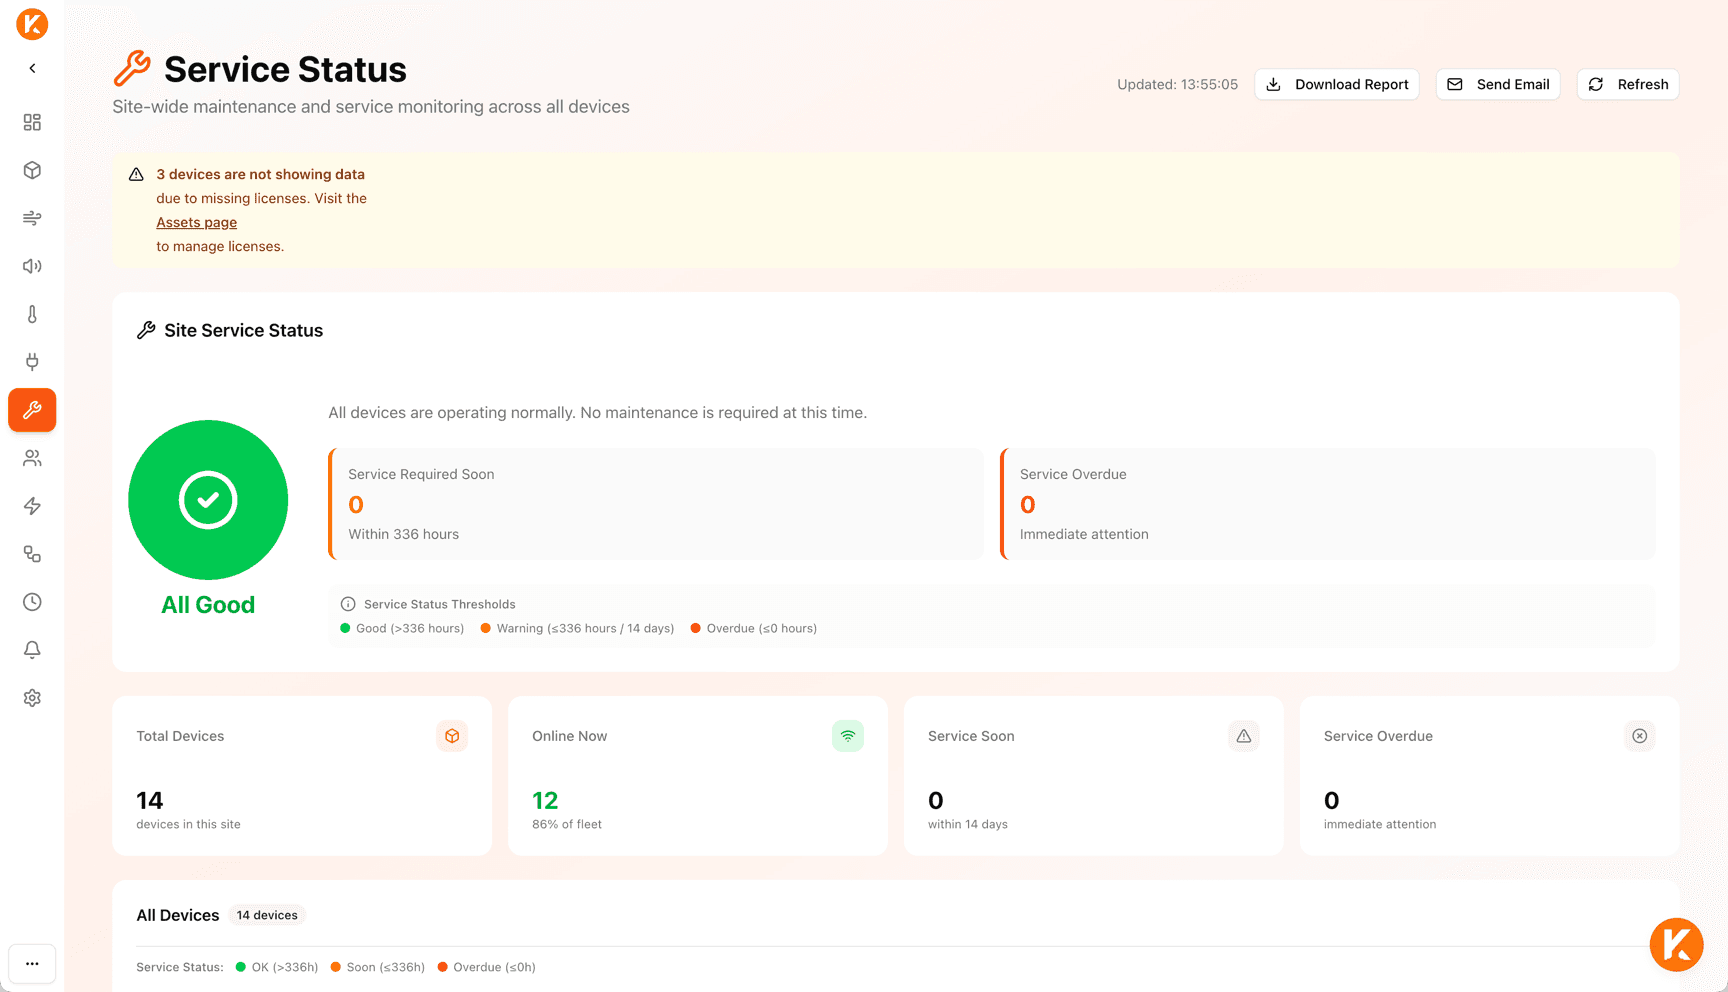Open the power plug icon in sidebar
The width and height of the screenshot is (1728, 992).
[x=32, y=362]
